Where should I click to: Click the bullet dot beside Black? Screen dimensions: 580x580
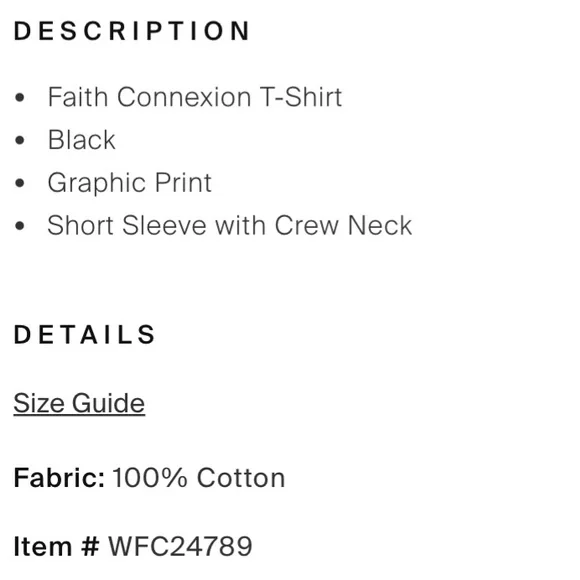point(20,141)
